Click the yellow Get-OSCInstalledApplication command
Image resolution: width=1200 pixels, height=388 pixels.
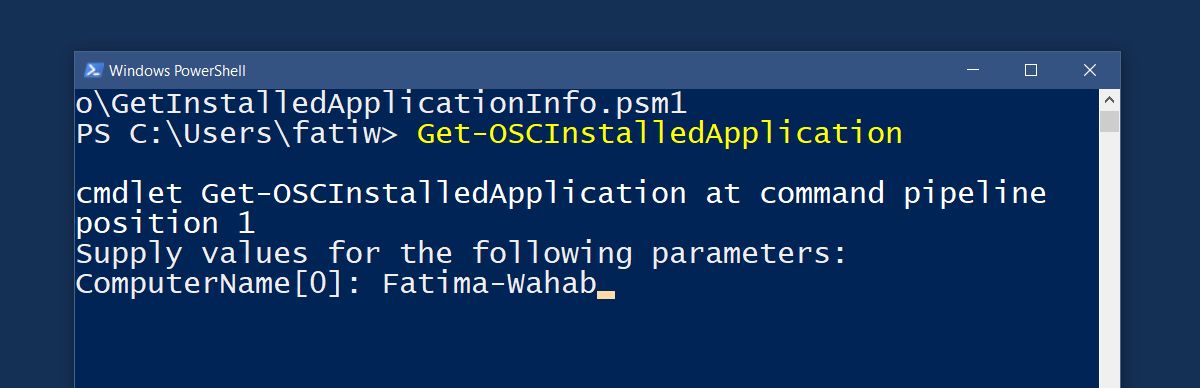click(x=660, y=134)
